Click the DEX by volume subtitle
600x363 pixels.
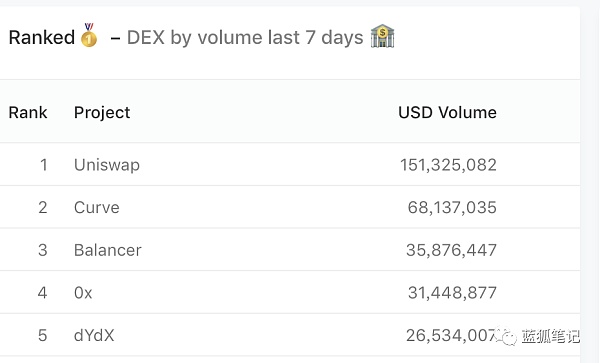[x=245, y=37]
